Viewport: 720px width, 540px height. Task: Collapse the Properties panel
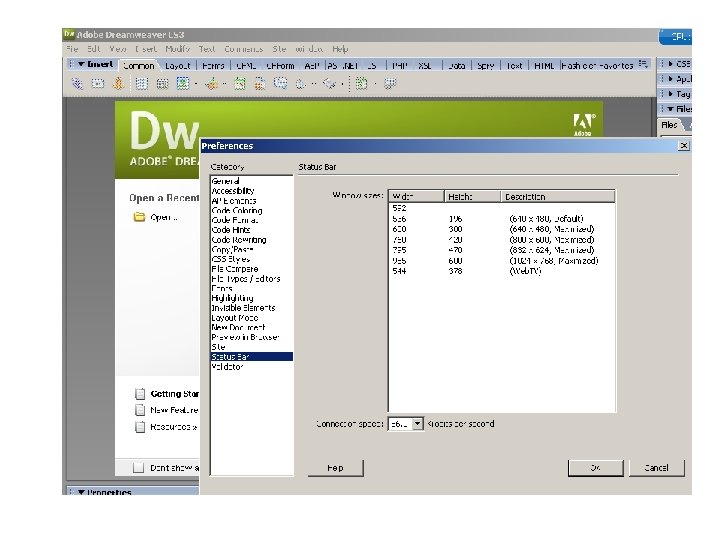(81, 492)
